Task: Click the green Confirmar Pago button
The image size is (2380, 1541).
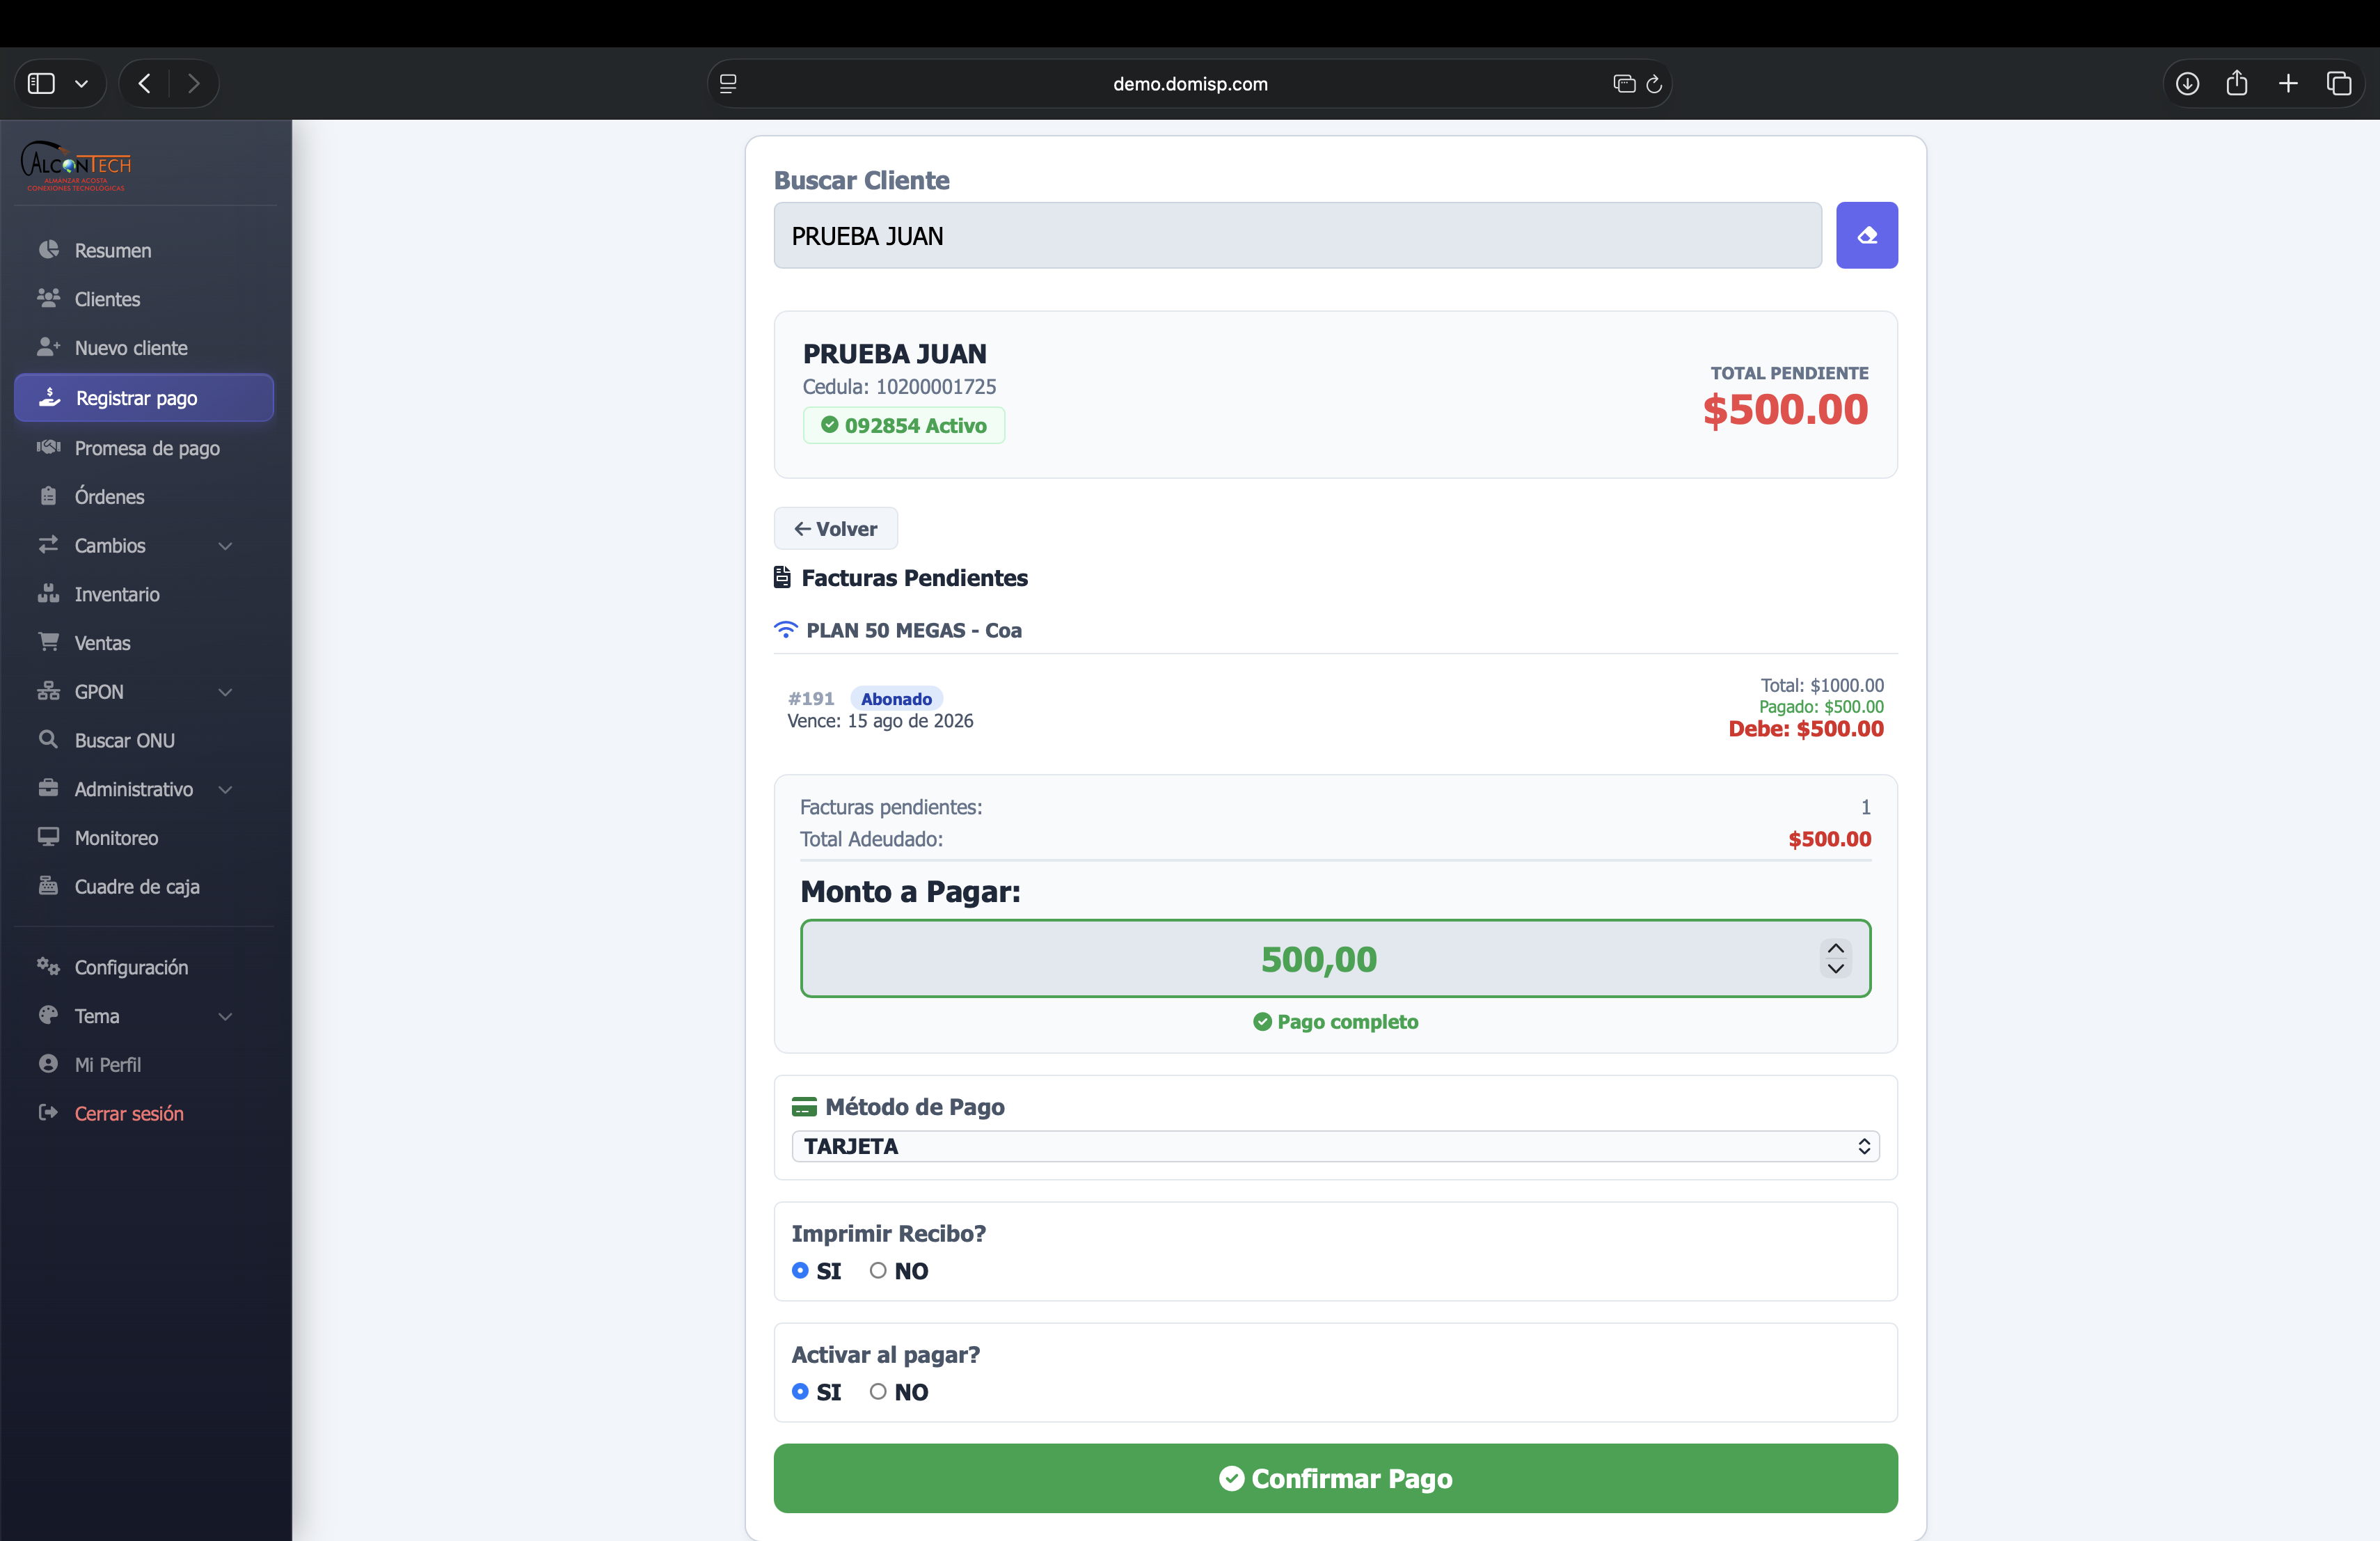Action: click(x=1335, y=1477)
